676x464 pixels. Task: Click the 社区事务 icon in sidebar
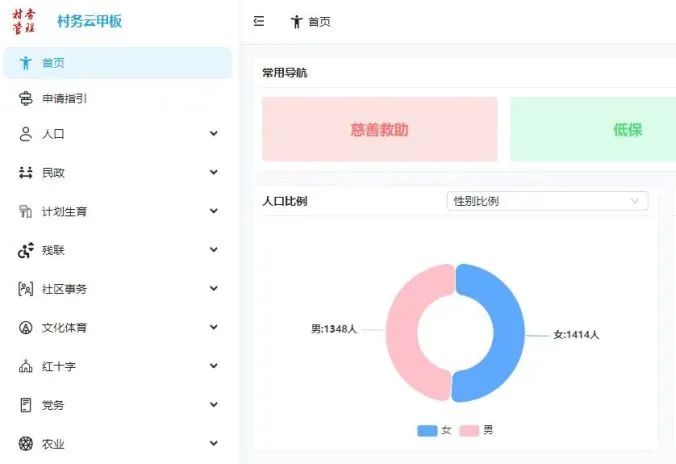tap(26, 289)
